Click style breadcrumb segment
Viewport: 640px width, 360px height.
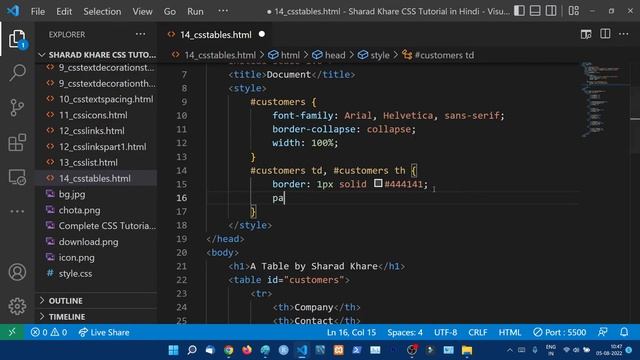coord(374,55)
